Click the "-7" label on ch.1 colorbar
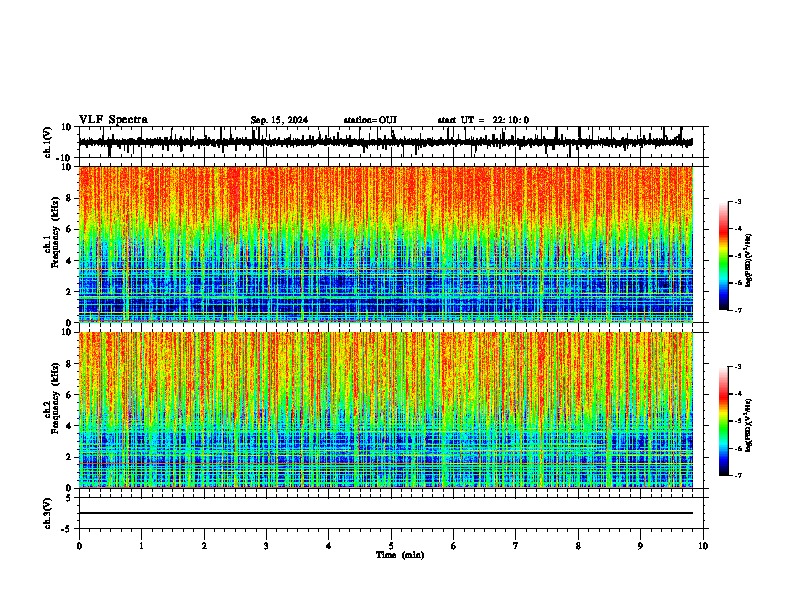792x612 pixels. pyautogui.click(x=737, y=310)
